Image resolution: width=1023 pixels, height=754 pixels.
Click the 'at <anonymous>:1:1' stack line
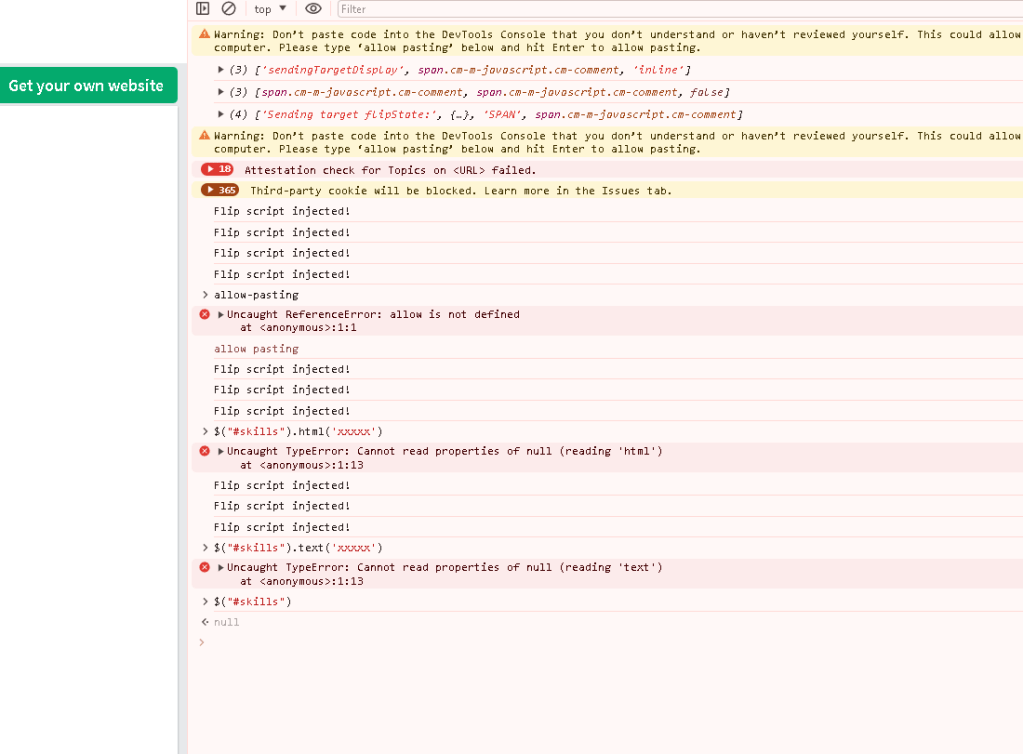click(298, 327)
